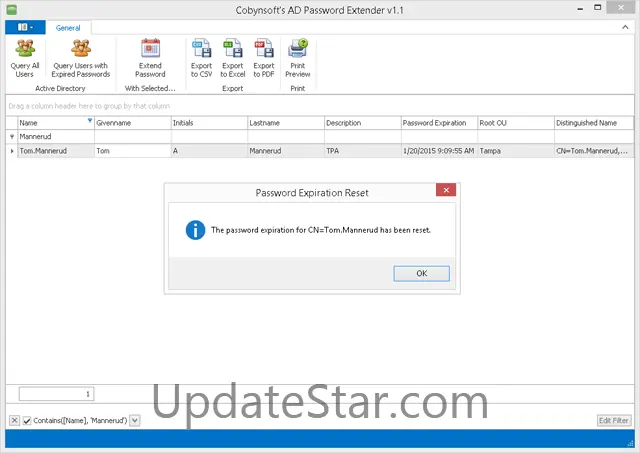Open the blue application menu button
The image size is (640, 453).
25,27
